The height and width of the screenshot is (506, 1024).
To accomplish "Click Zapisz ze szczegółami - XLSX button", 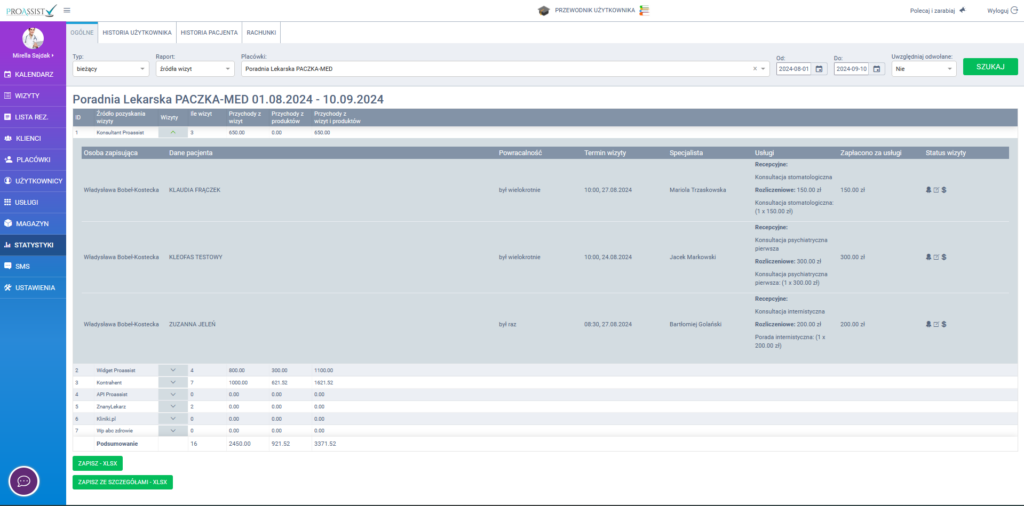I will pyautogui.click(x=122, y=482).
